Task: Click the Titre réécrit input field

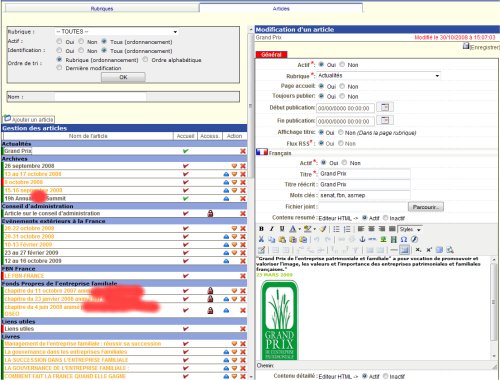Action: click(x=364, y=184)
